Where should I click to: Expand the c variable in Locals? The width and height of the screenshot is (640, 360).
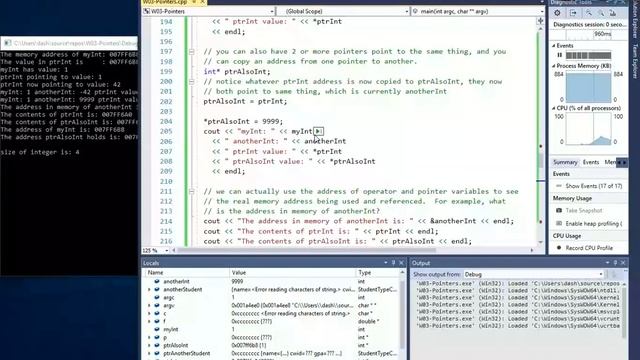(x=149, y=313)
